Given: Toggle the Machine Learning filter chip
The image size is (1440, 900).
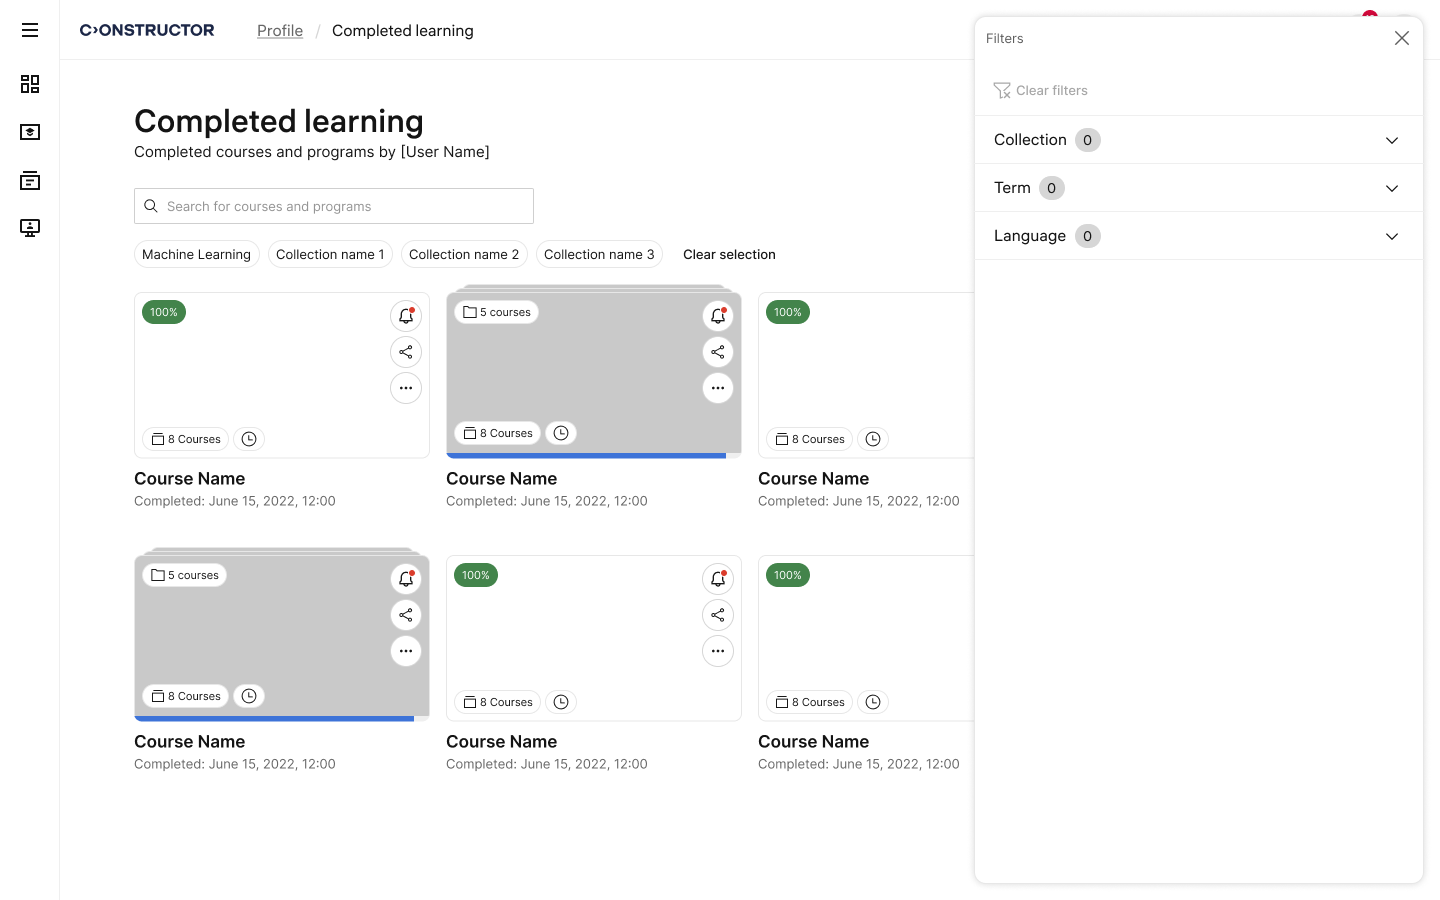Looking at the screenshot, I should pyautogui.click(x=196, y=254).
